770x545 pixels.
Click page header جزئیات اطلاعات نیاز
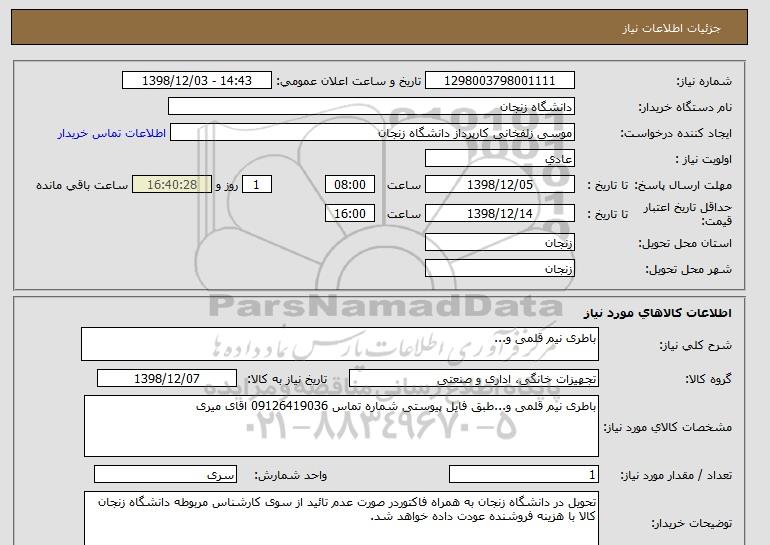672,28
